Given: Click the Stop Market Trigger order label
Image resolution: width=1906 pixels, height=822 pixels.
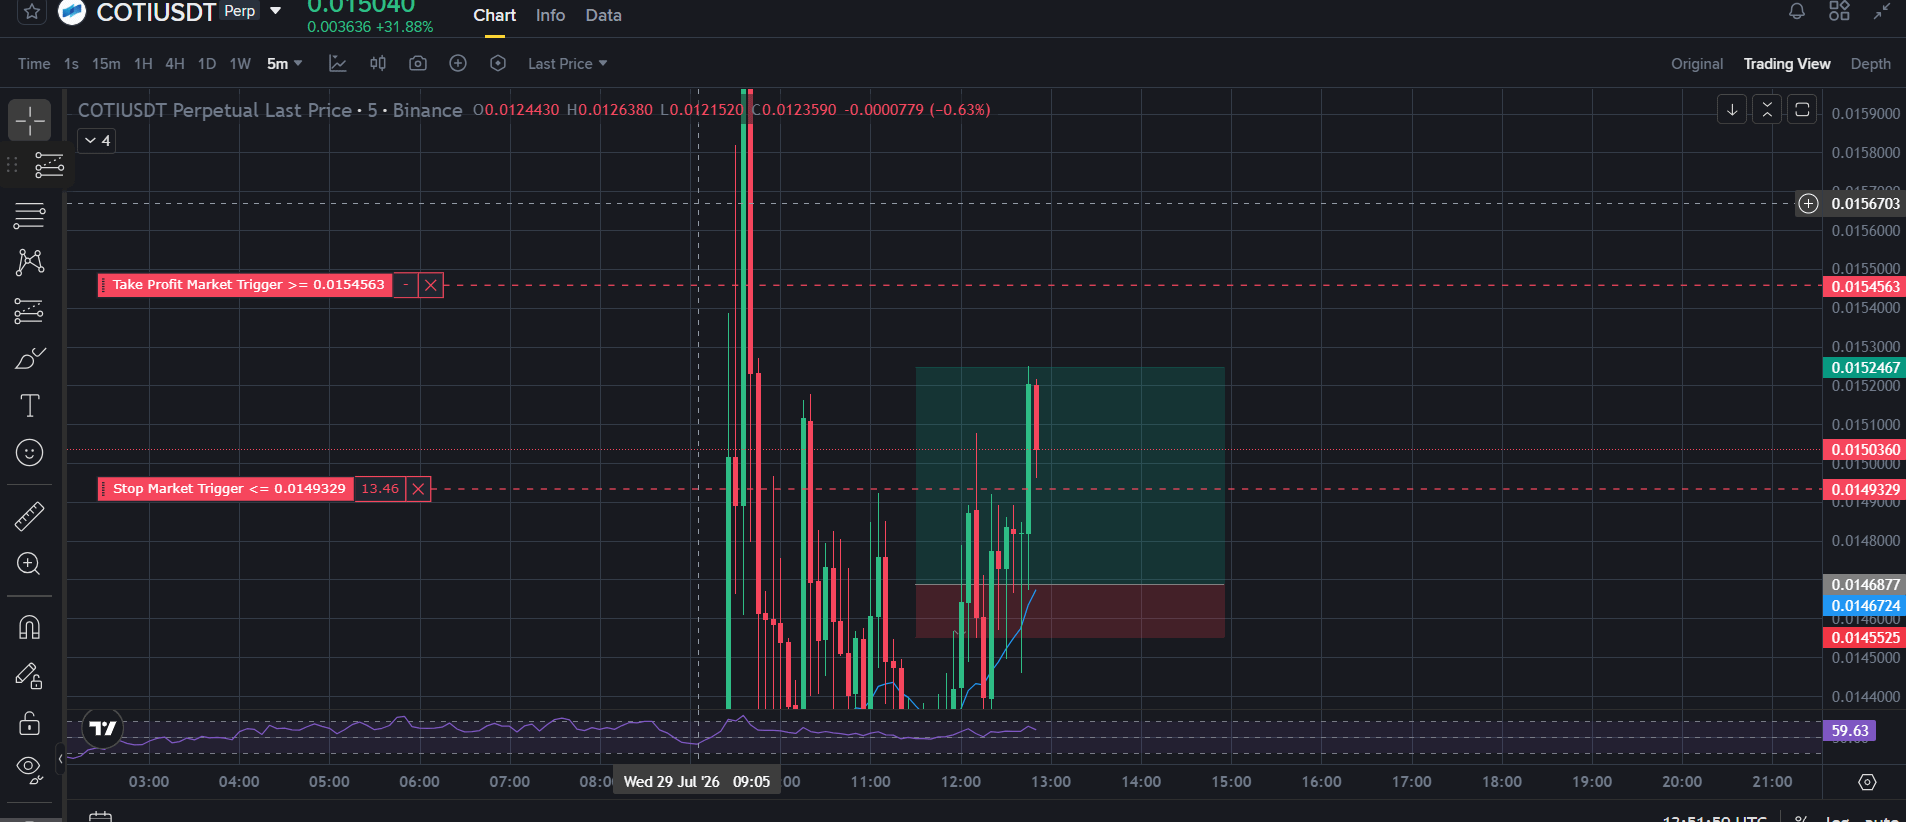Looking at the screenshot, I should [226, 489].
